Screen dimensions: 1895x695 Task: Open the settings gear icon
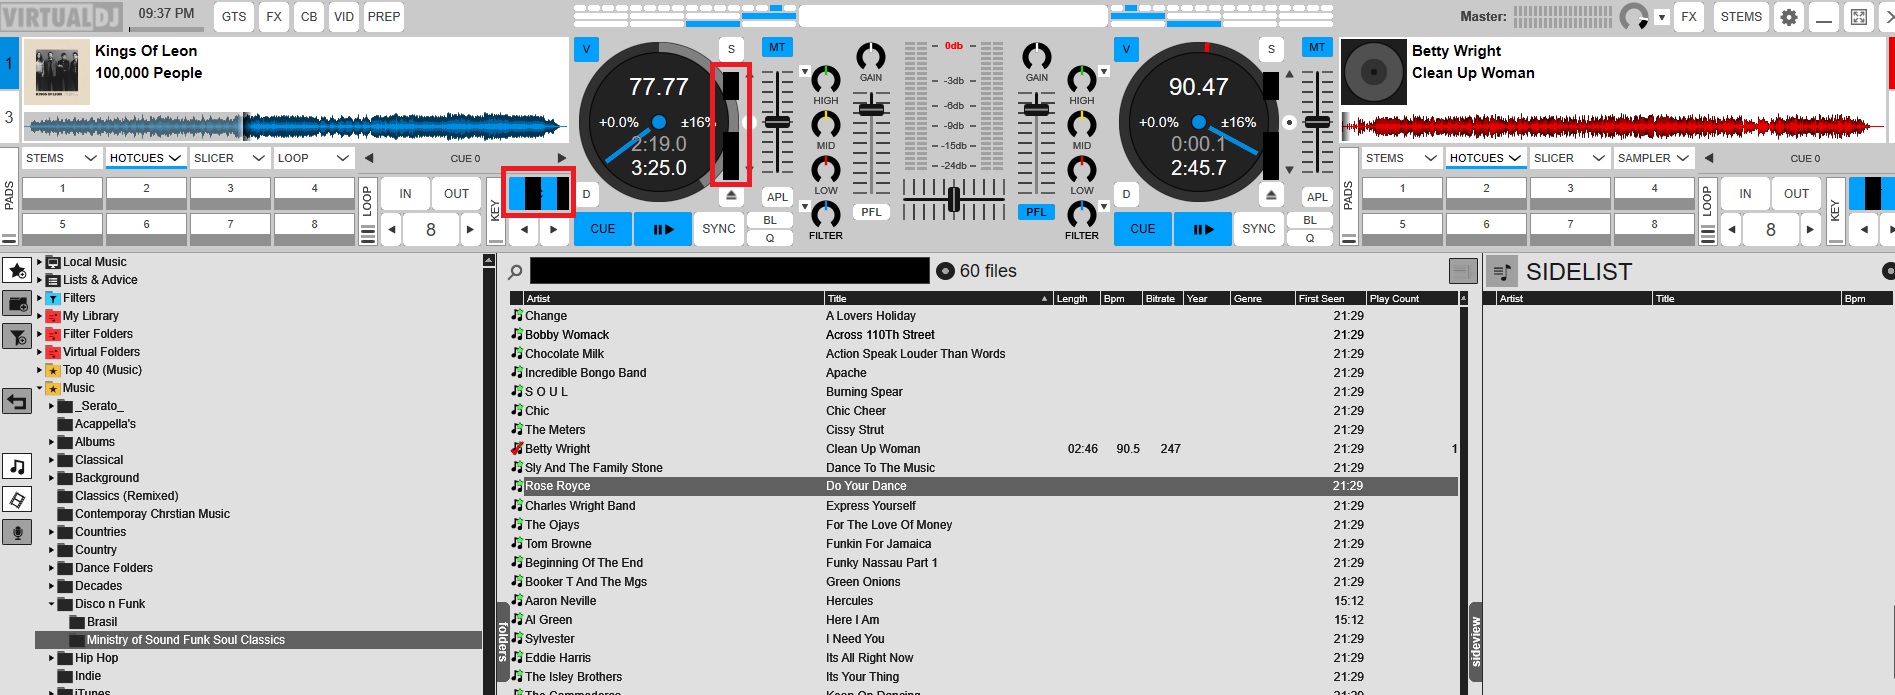(x=1789, y=17)
